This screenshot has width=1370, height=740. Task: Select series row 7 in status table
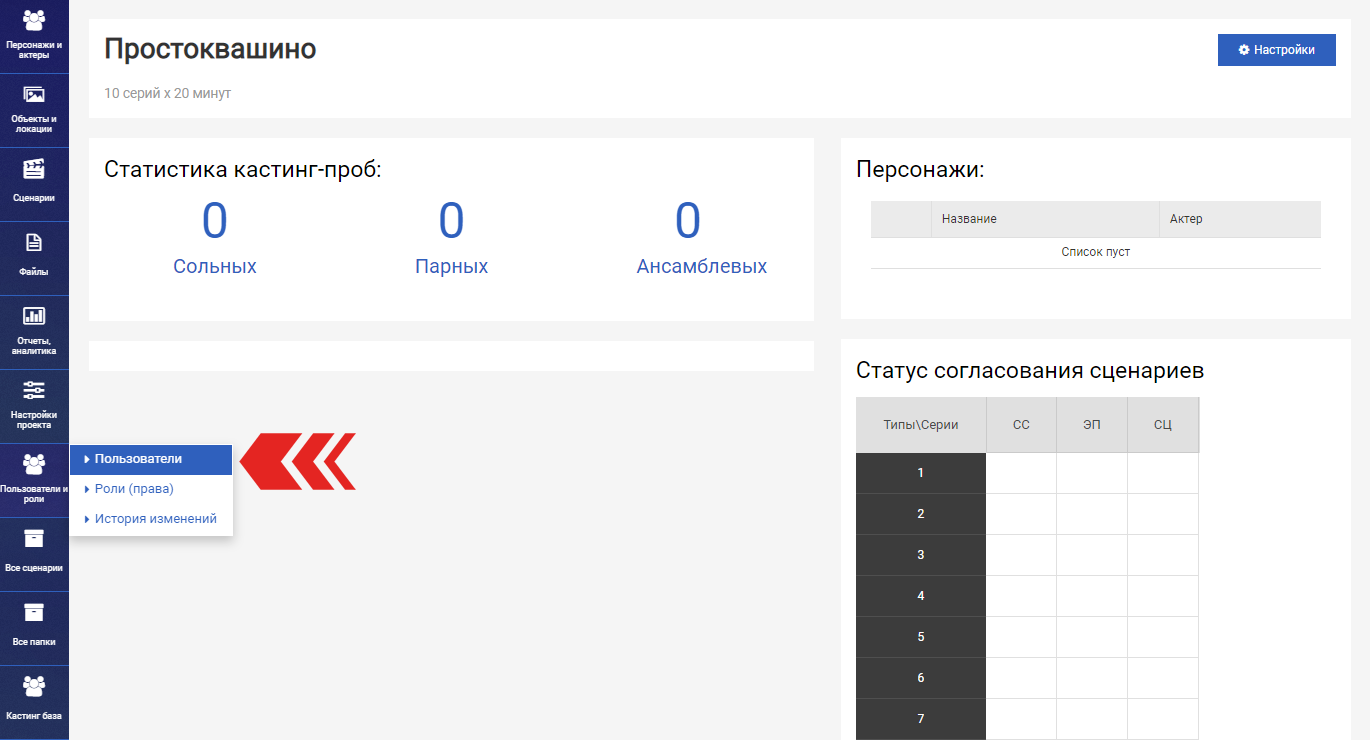pyautogui.click(x=921, y=719)
